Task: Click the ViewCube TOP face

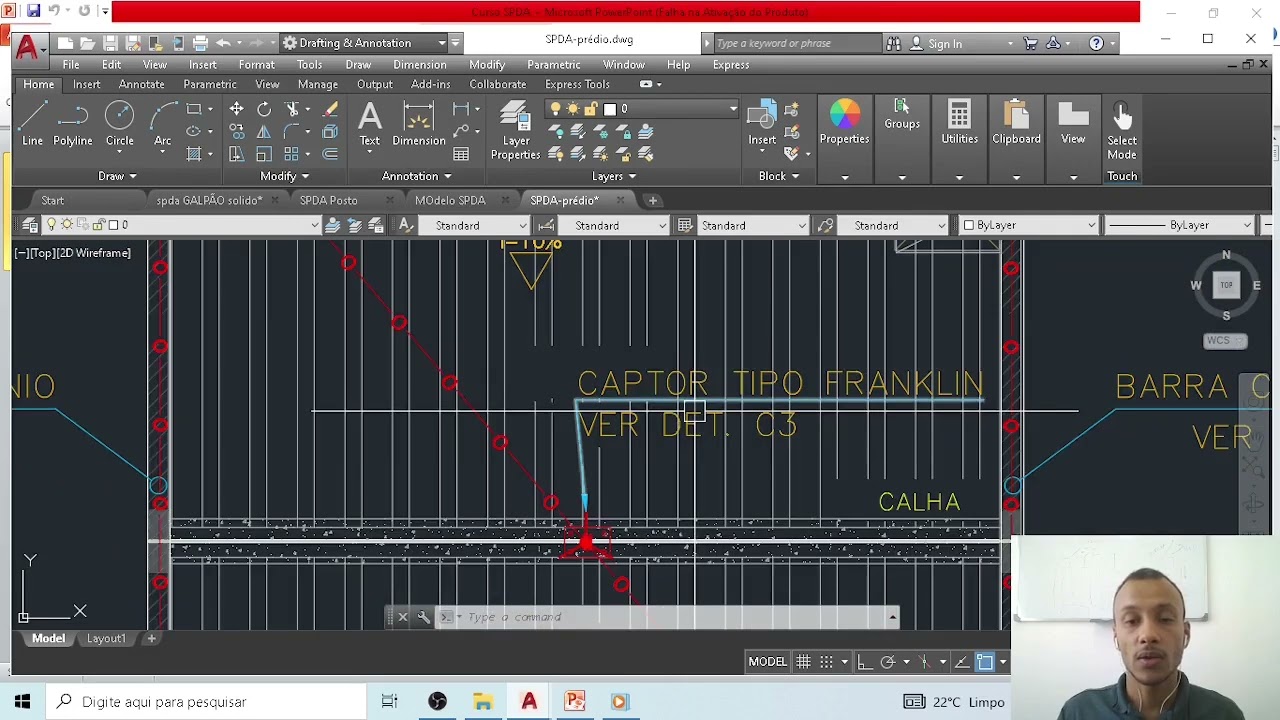Action: (1226, 285)
